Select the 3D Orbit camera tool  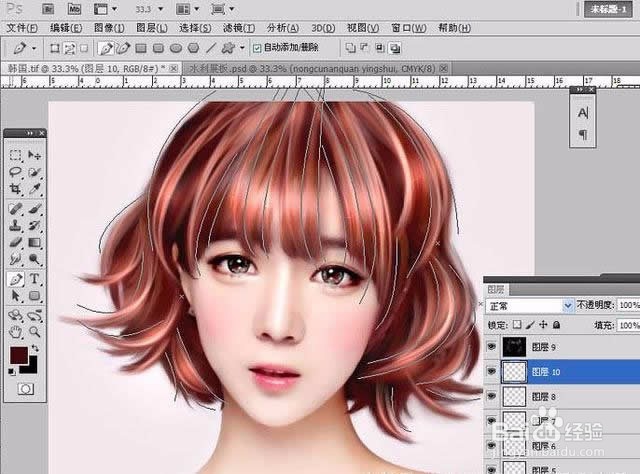(x=35, y=315)
